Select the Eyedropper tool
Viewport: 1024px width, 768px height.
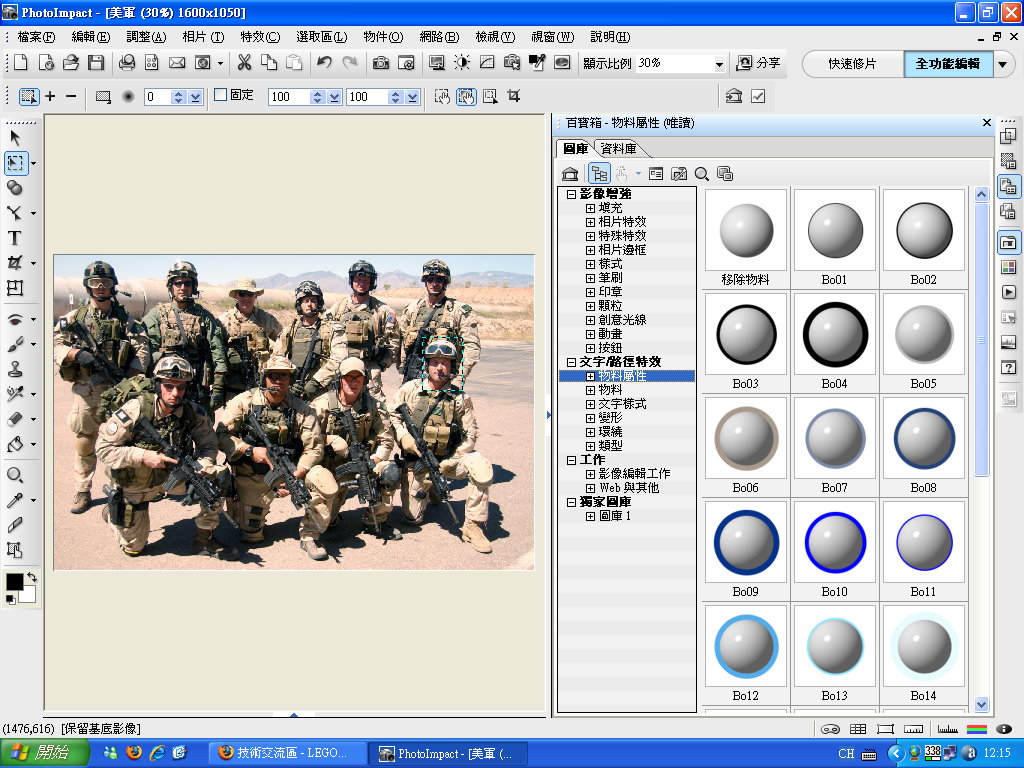pyautogui.click(x=15, y=500)
